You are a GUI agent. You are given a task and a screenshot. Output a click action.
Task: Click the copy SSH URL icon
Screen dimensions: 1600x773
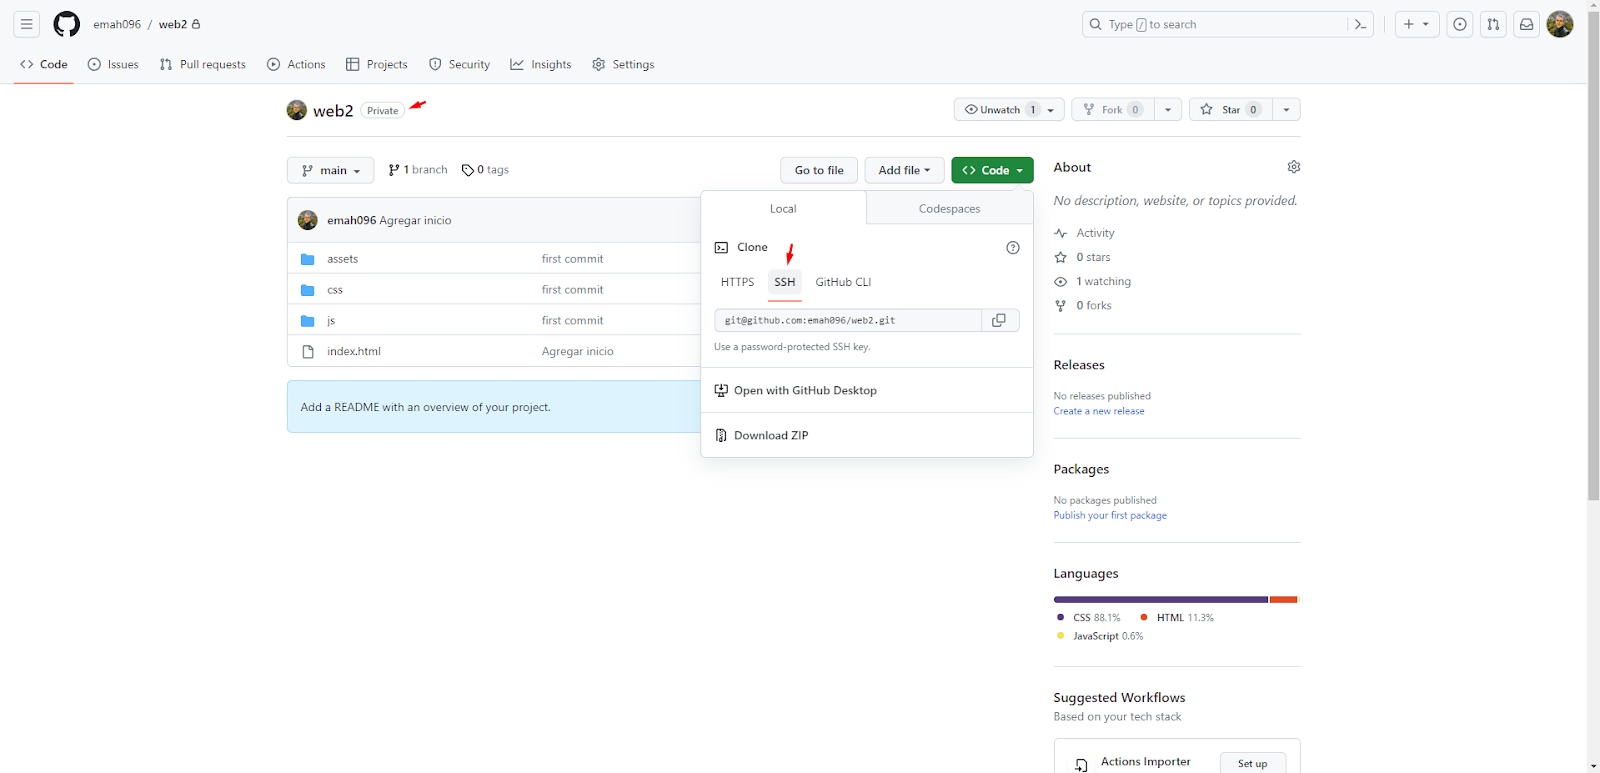point(999,320)
